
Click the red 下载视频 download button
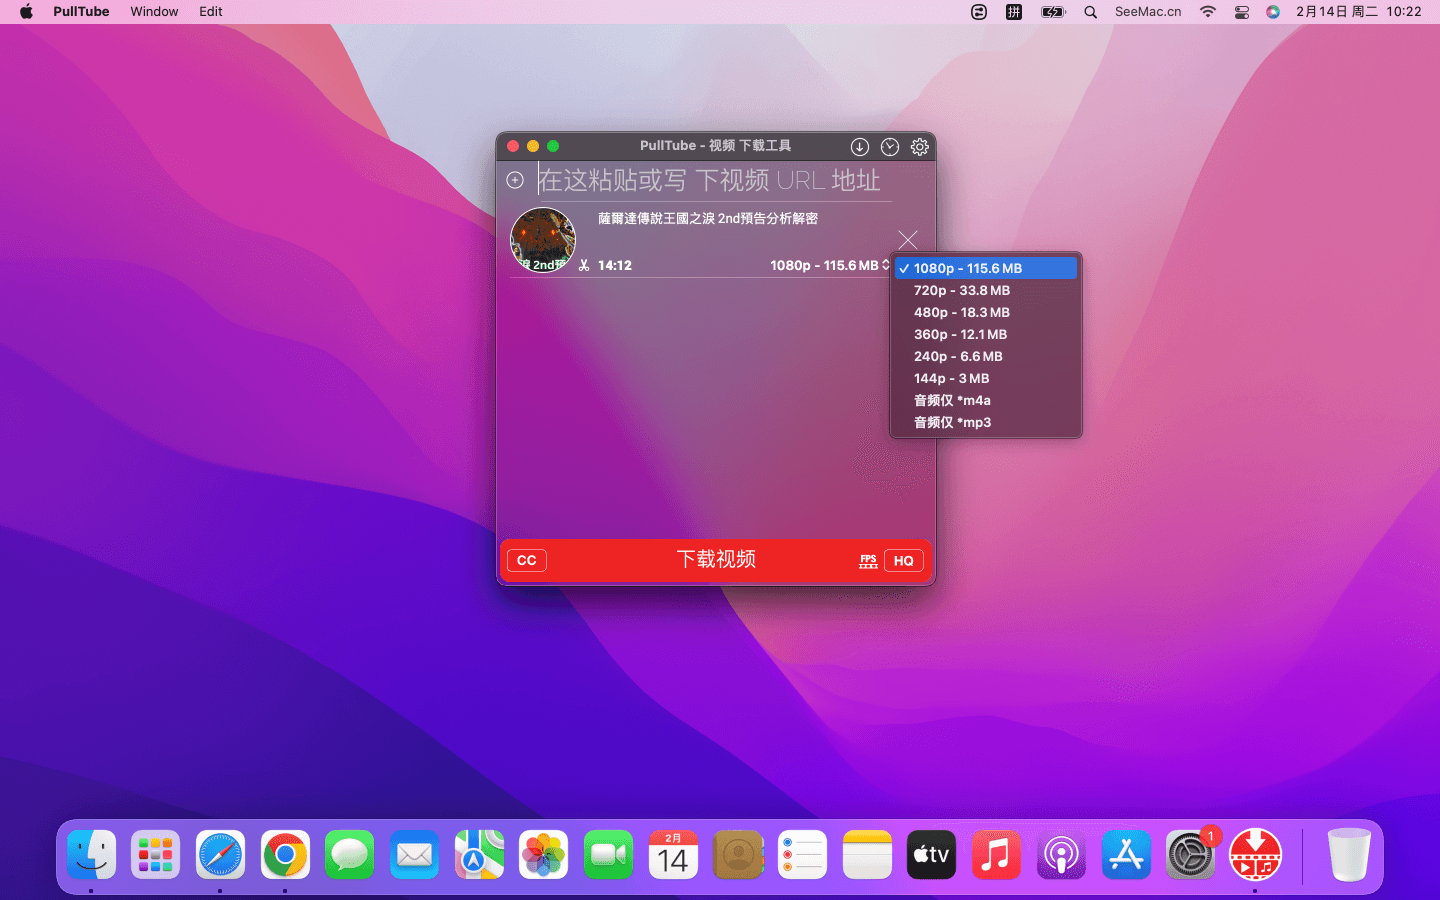point(716,560)
